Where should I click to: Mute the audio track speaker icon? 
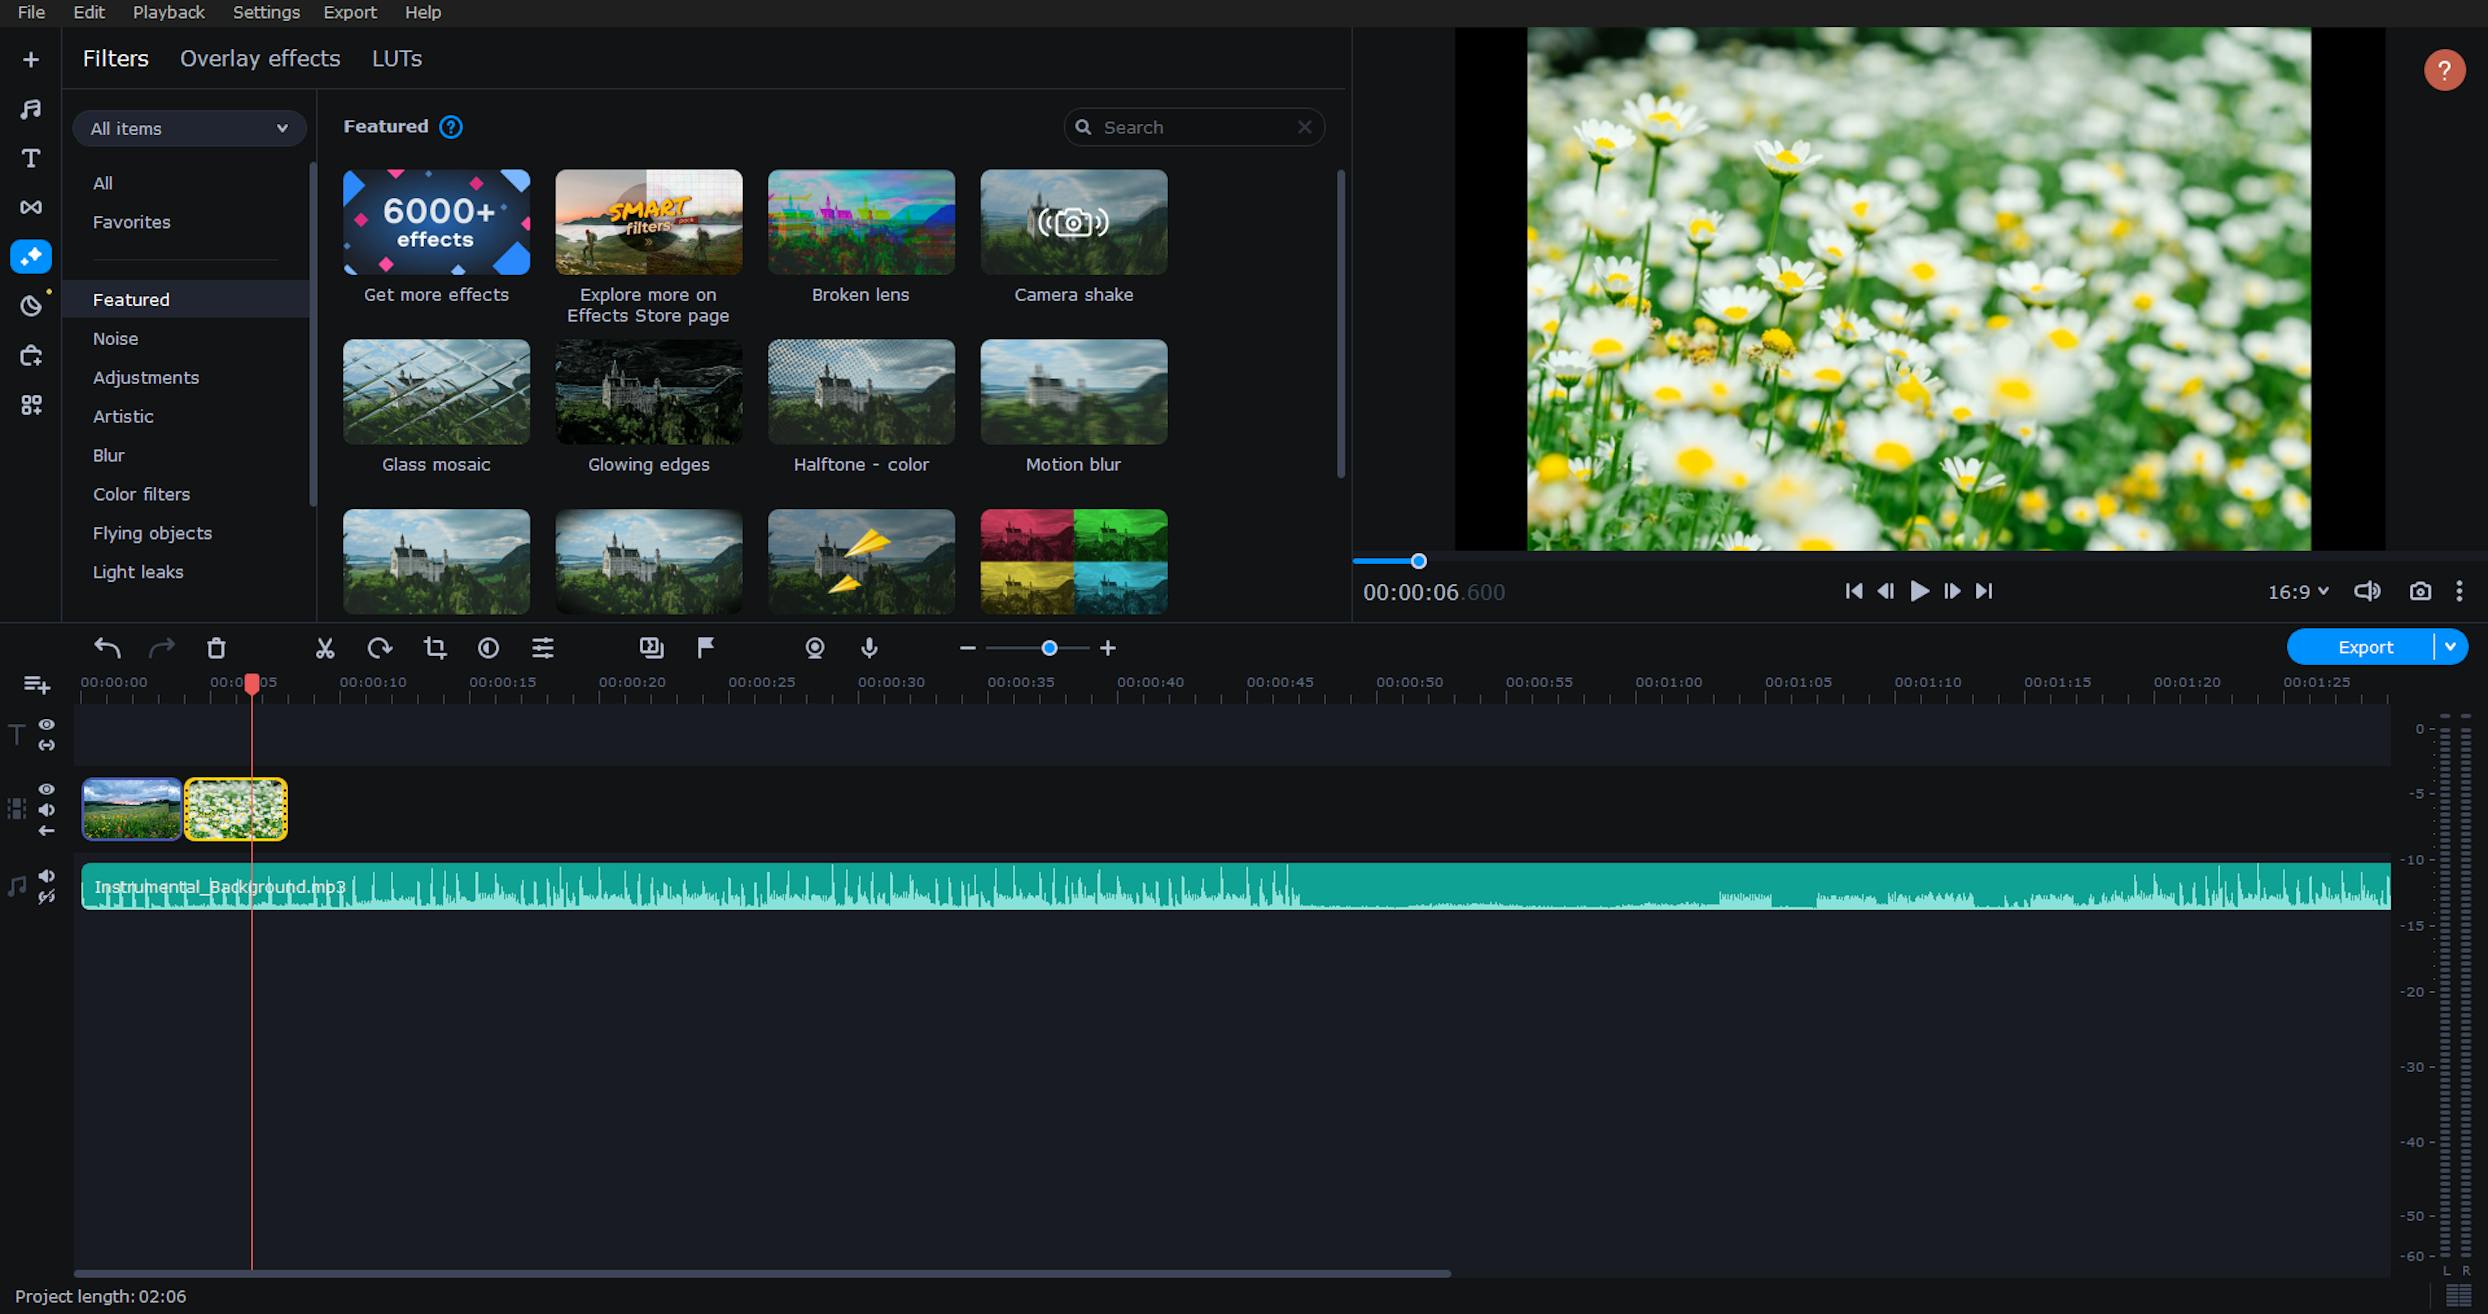47,876
